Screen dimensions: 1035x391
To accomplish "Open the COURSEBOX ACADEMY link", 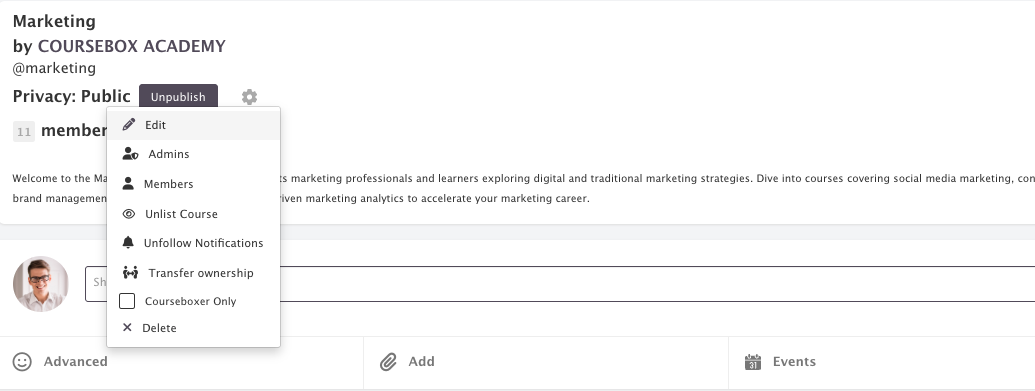I will coord(131,46).
